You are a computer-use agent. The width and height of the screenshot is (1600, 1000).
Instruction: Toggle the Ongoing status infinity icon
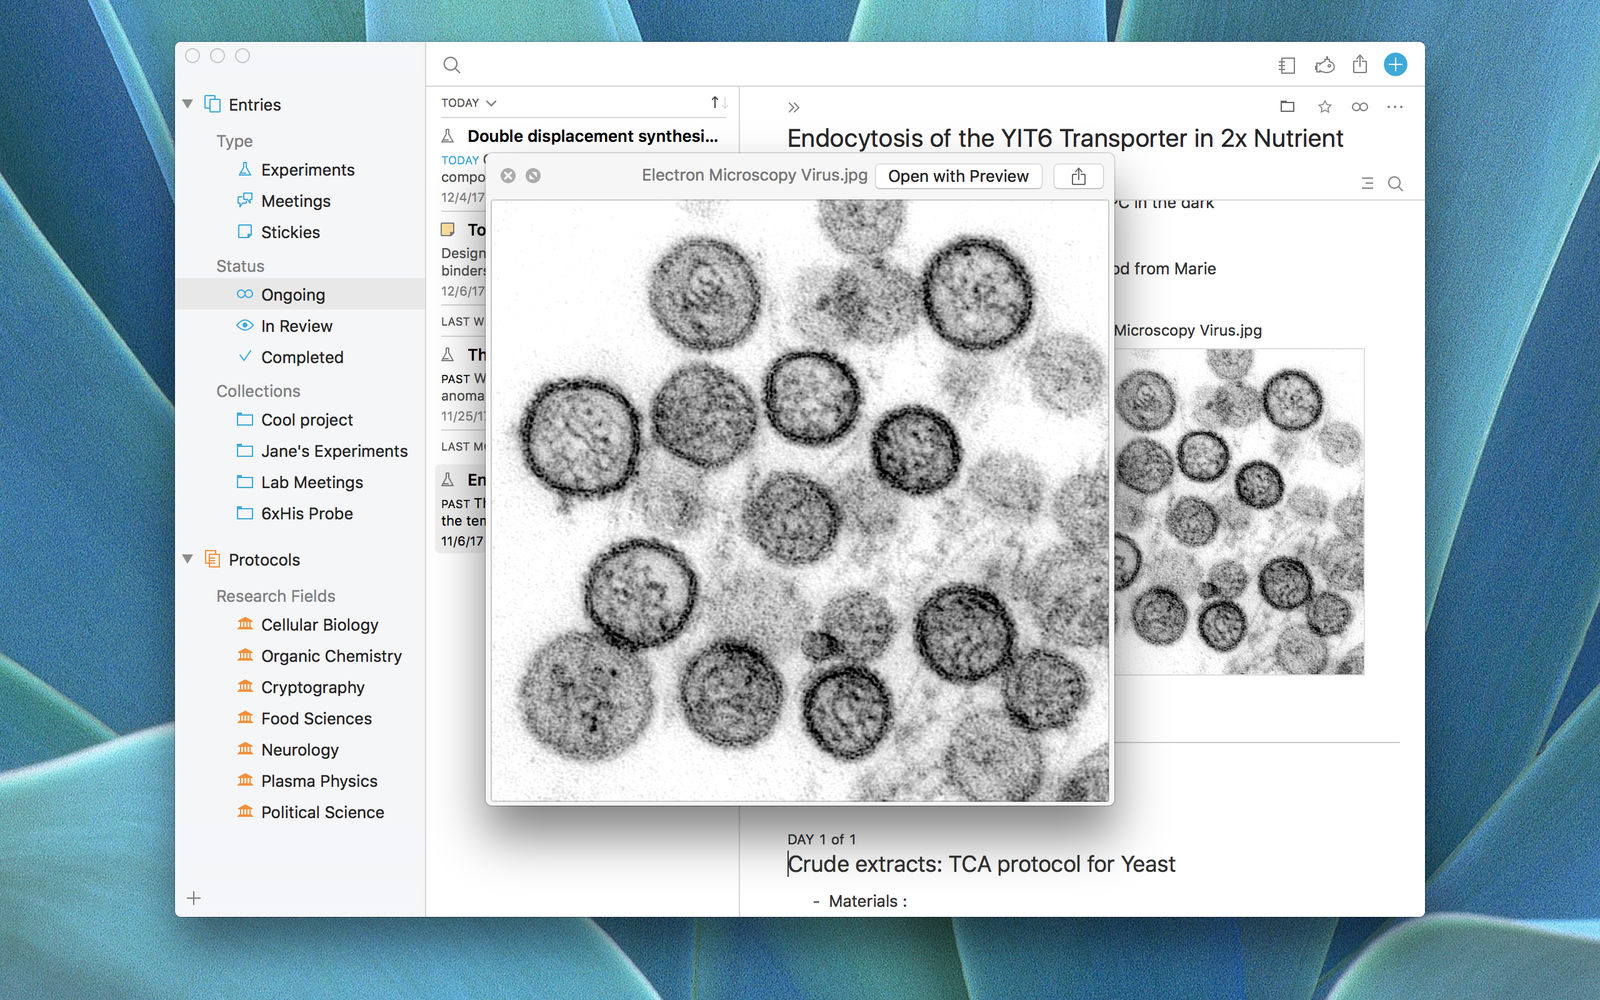pos(1360,107)
